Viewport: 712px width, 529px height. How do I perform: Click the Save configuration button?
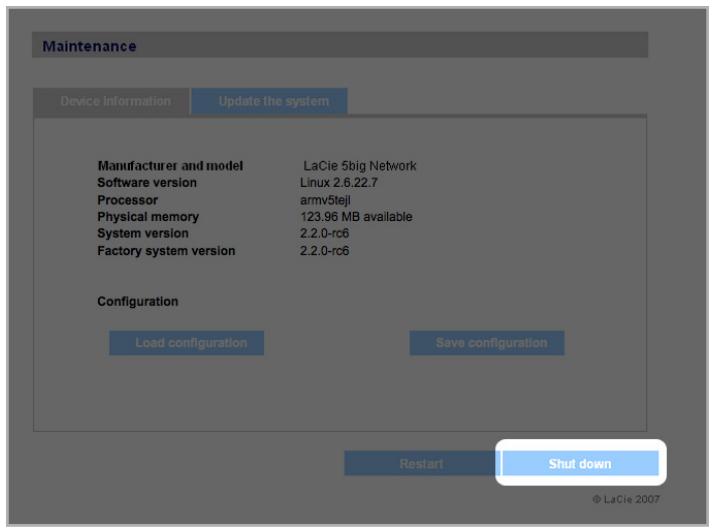click(x=487, y=343)
